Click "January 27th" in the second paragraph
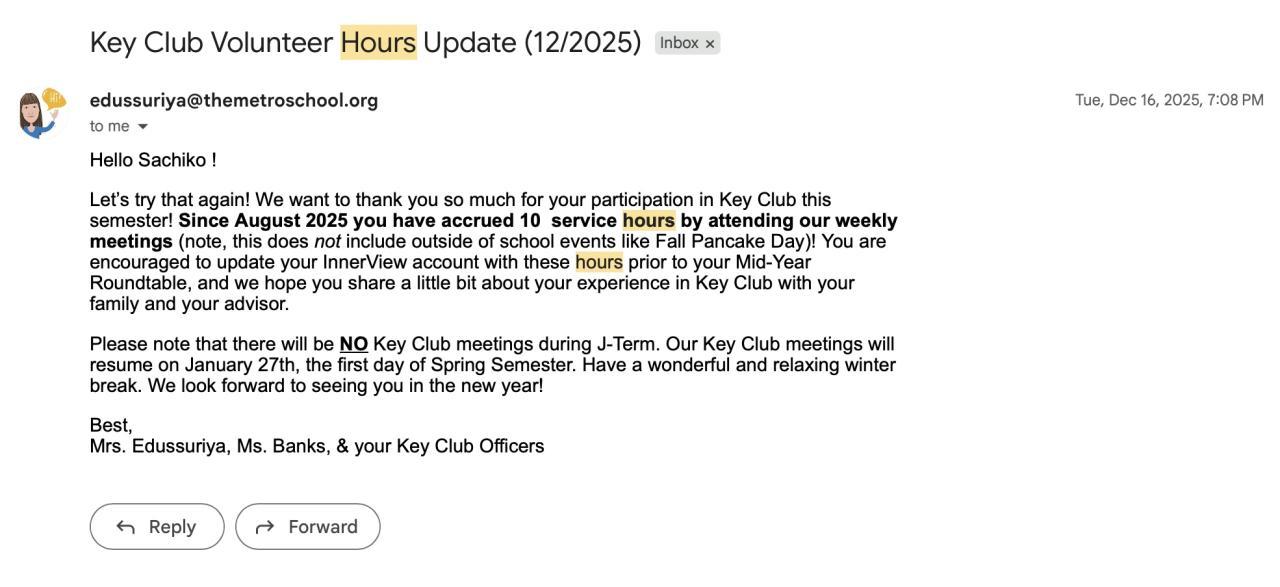 point(231,365)
